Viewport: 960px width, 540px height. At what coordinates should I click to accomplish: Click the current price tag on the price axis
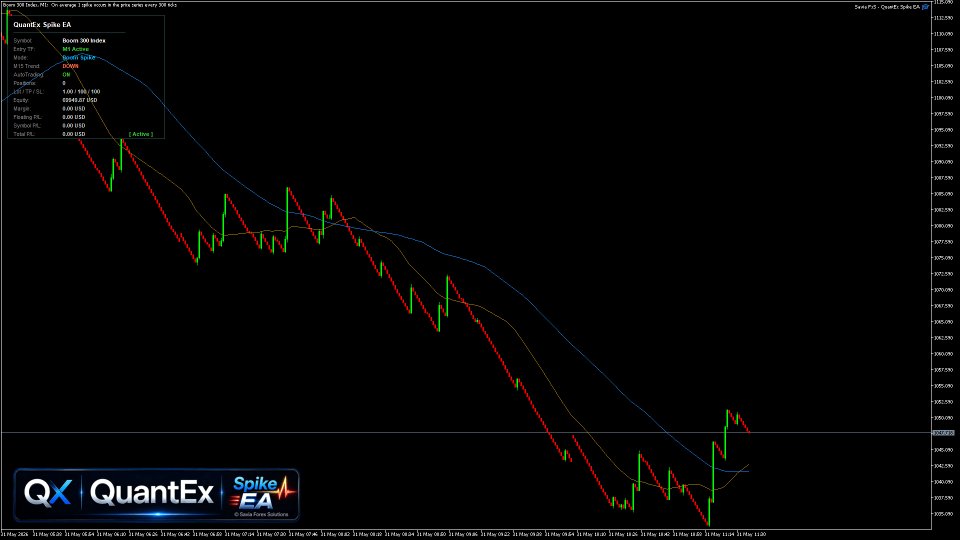point(943,433)
